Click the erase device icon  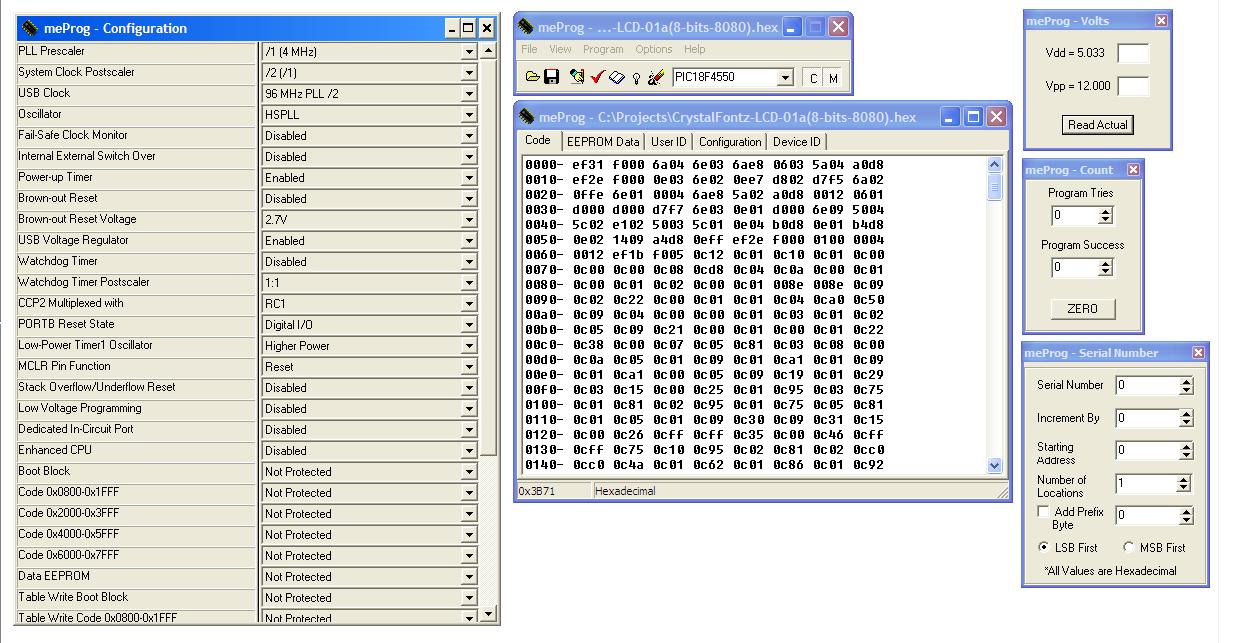(656, 77)
